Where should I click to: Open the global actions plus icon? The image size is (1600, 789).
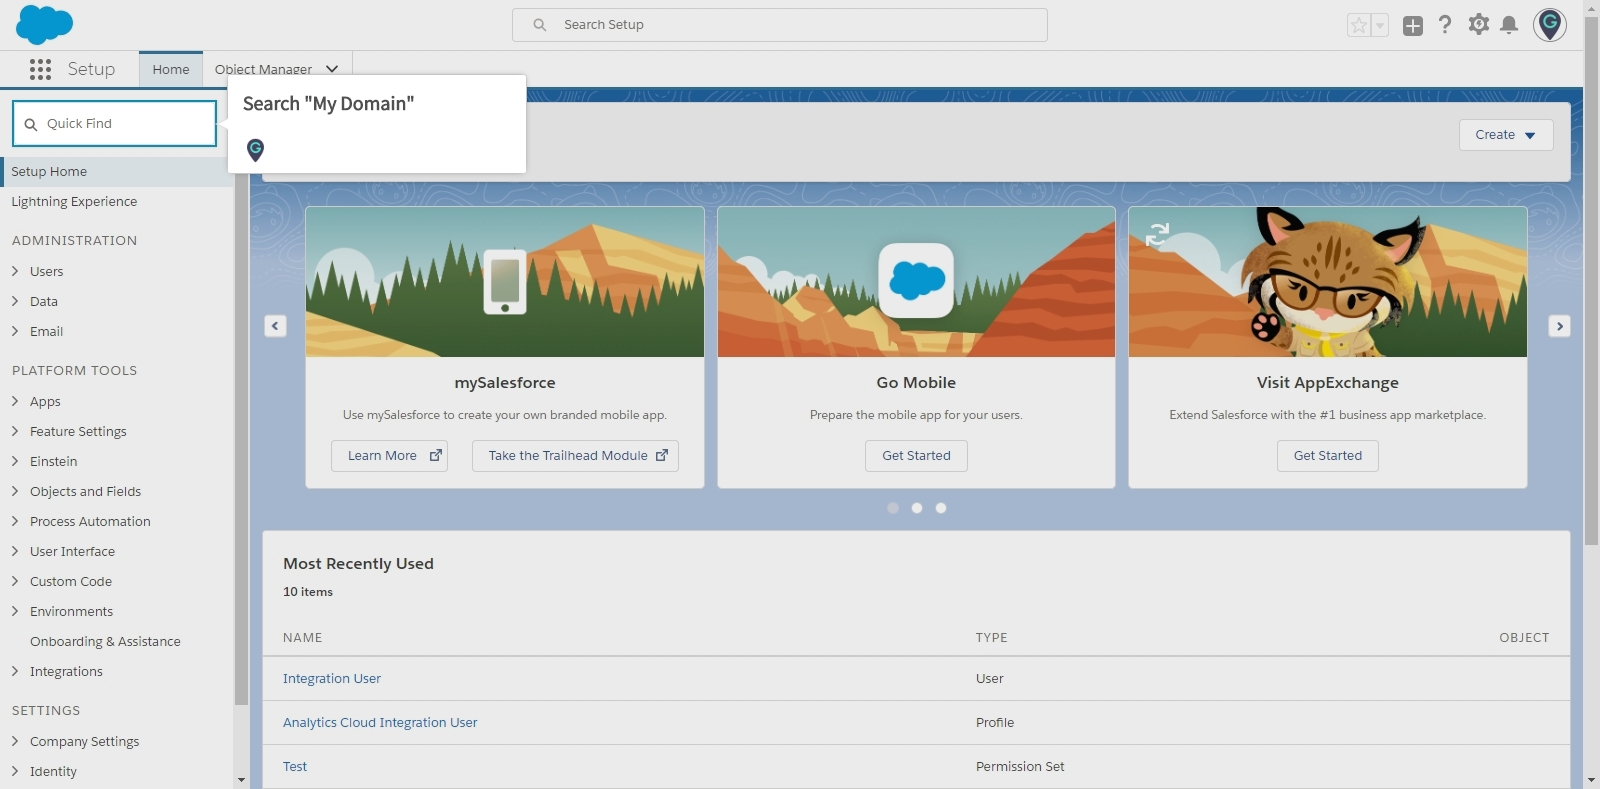(x=1413, y=26)
